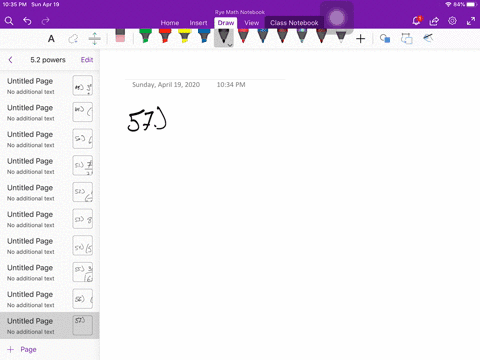Open the settings gear
This screenshot has height=360, width=480.
click(452, 21)
